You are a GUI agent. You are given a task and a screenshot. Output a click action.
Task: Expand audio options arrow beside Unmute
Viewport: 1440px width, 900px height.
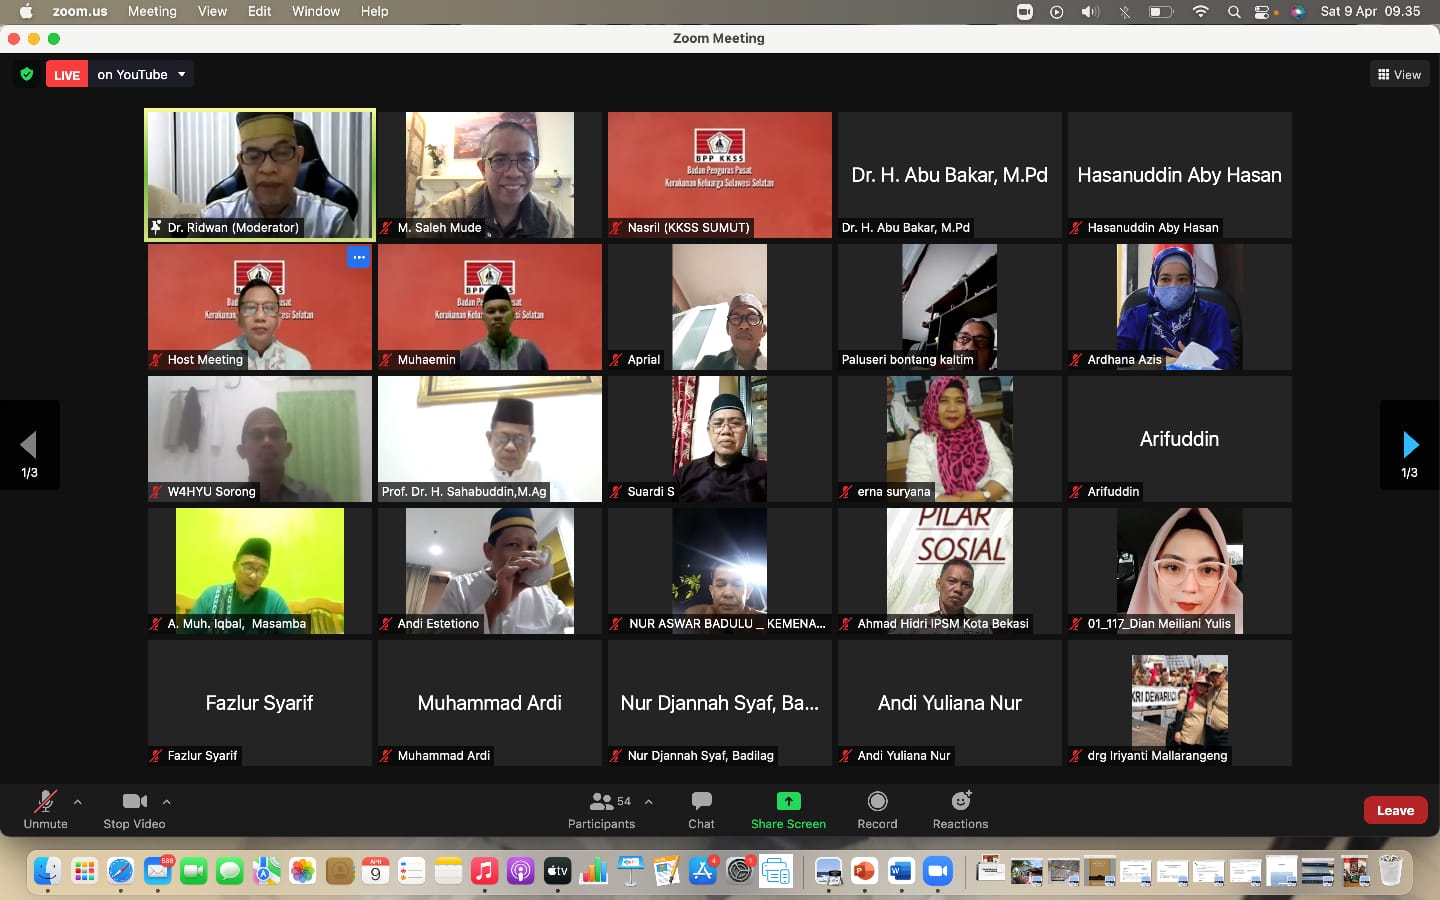78,801
